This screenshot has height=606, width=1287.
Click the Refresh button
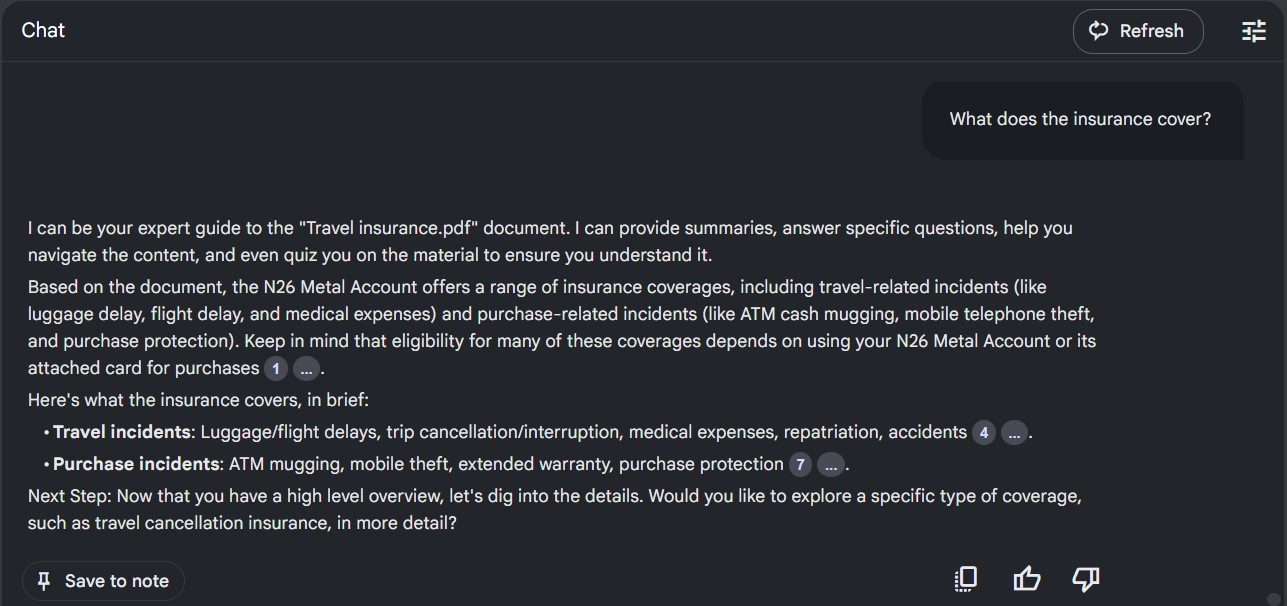coord(1137,31)
